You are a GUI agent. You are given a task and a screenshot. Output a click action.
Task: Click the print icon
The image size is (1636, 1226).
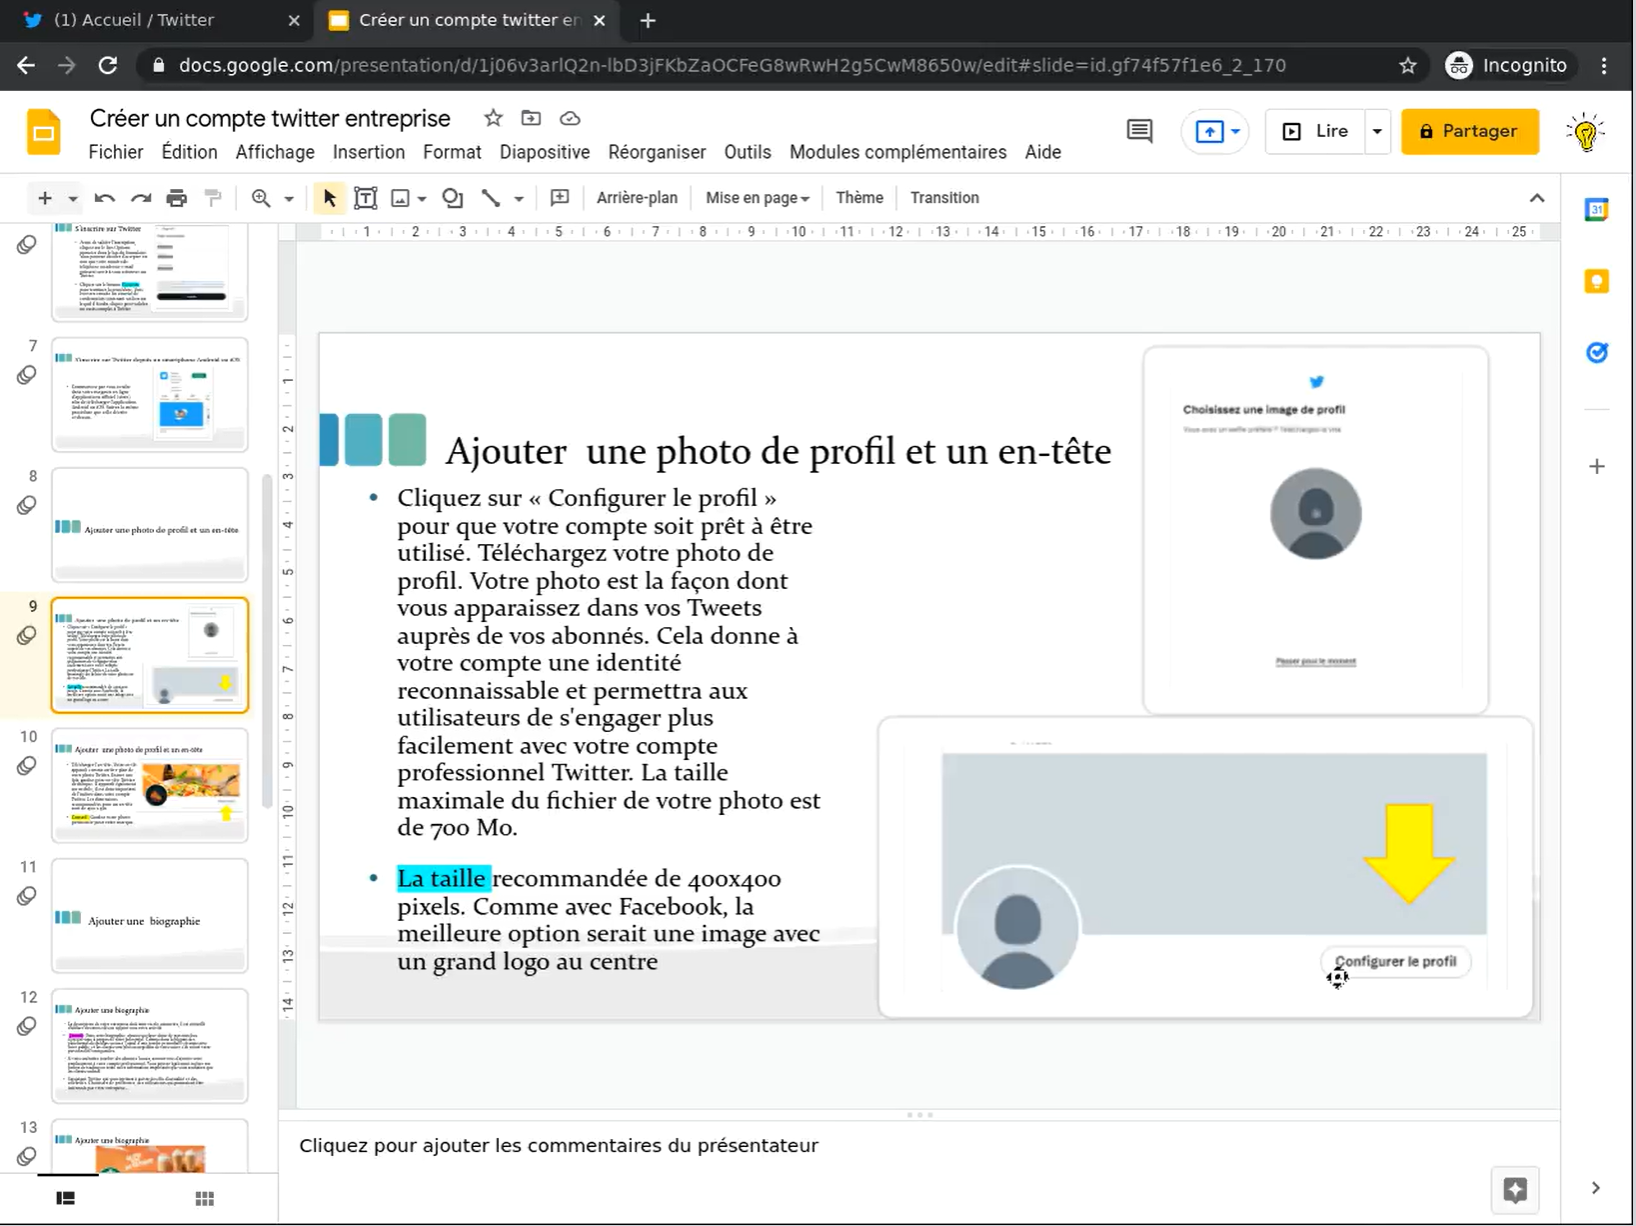click(176, 198)
